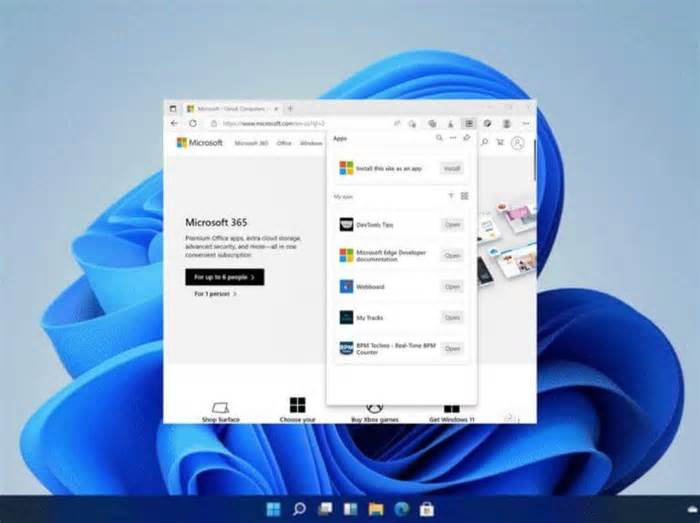Click the My Tracks app icon
Viewport: 700px width, 523px height.
[346, 317]
